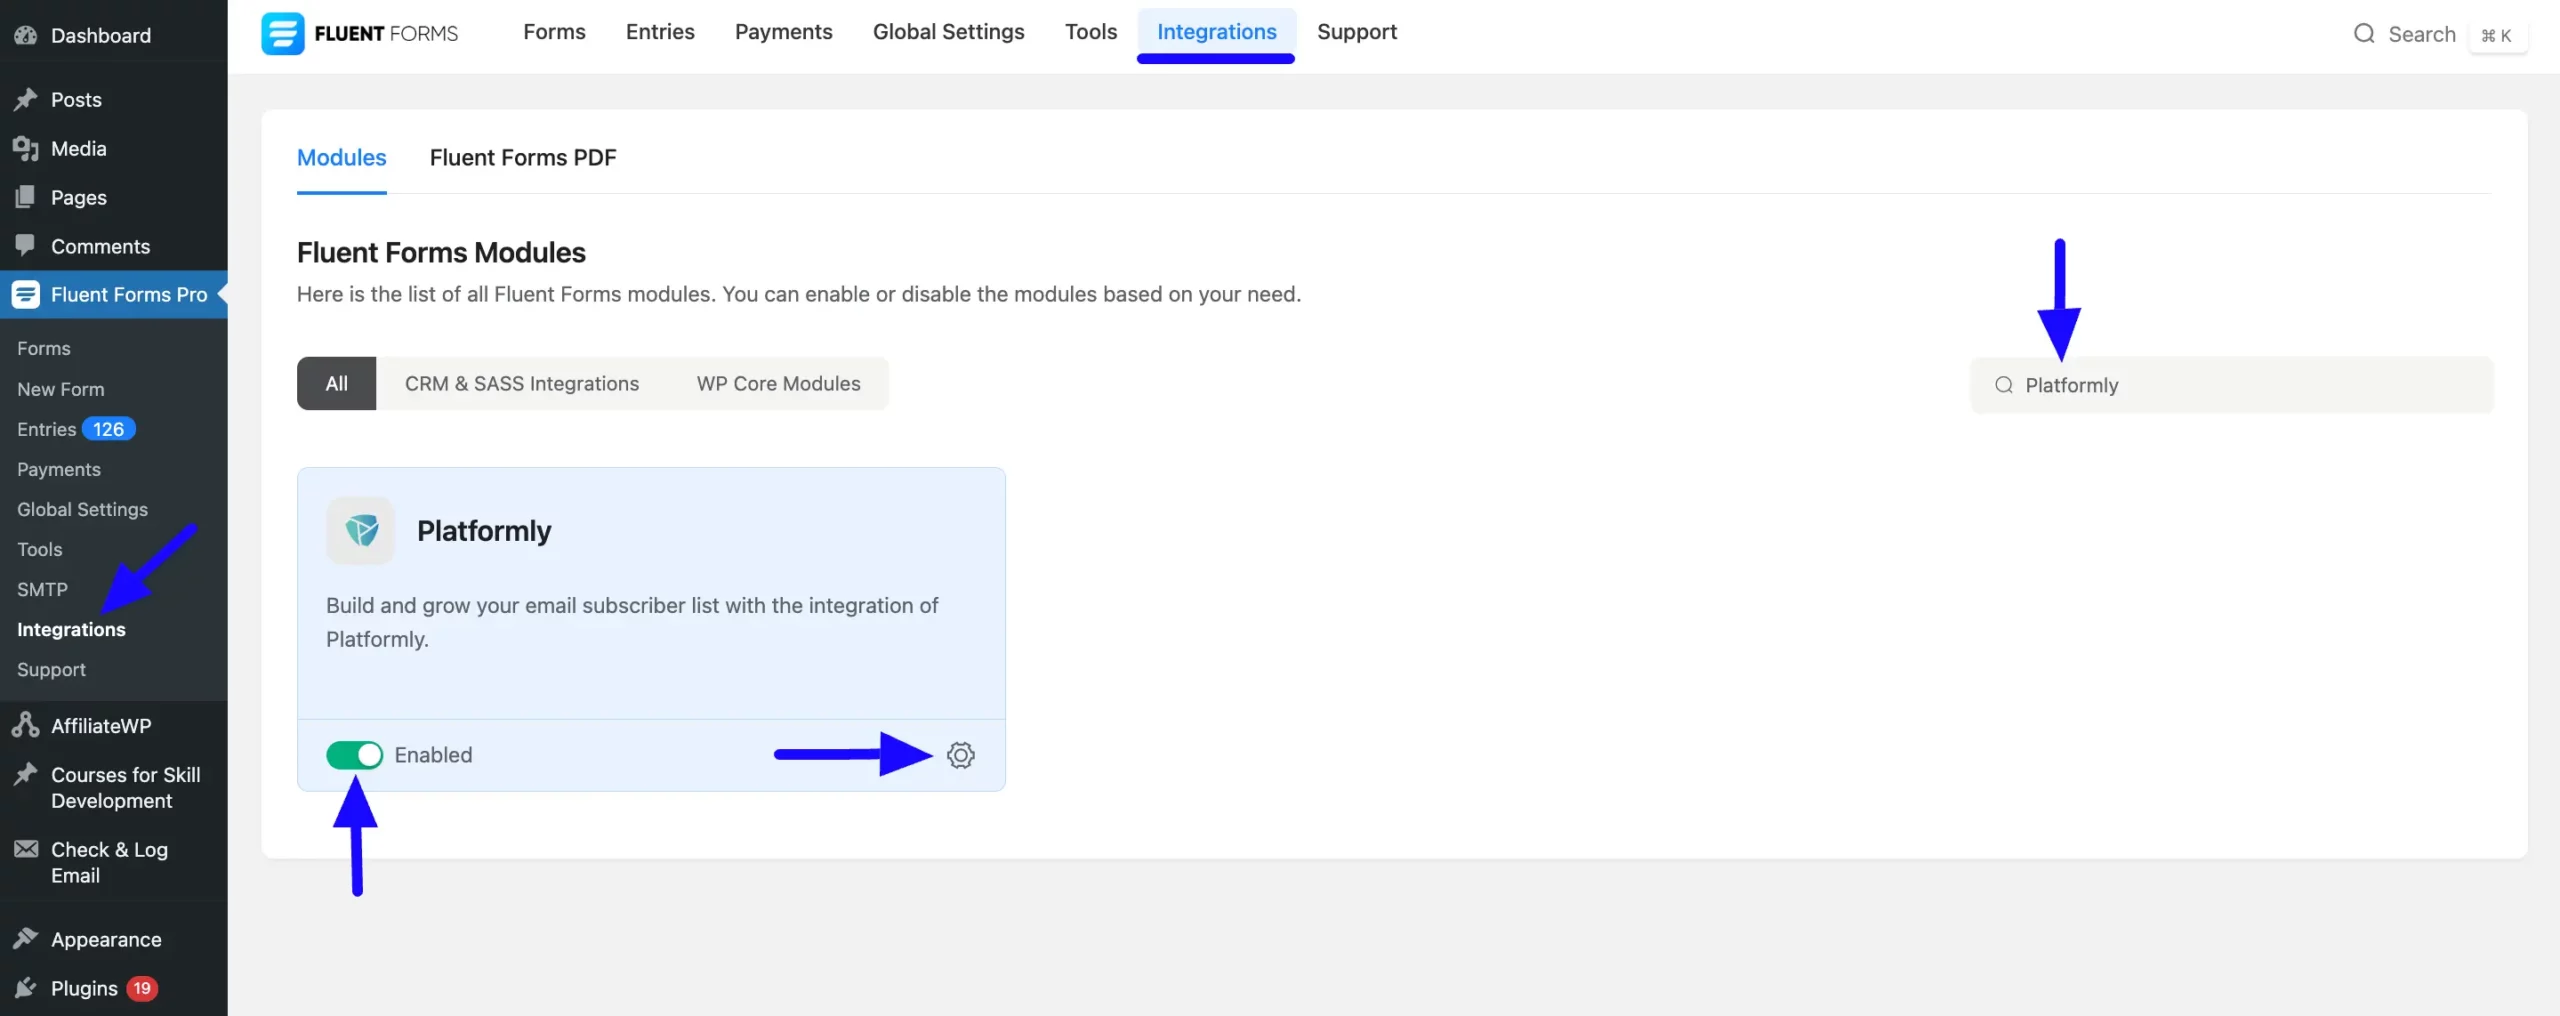Click the Fluent Forms logo icon
This screenshot has width=2560, height=1016.
pyautogui.click(x=283, y=33)
